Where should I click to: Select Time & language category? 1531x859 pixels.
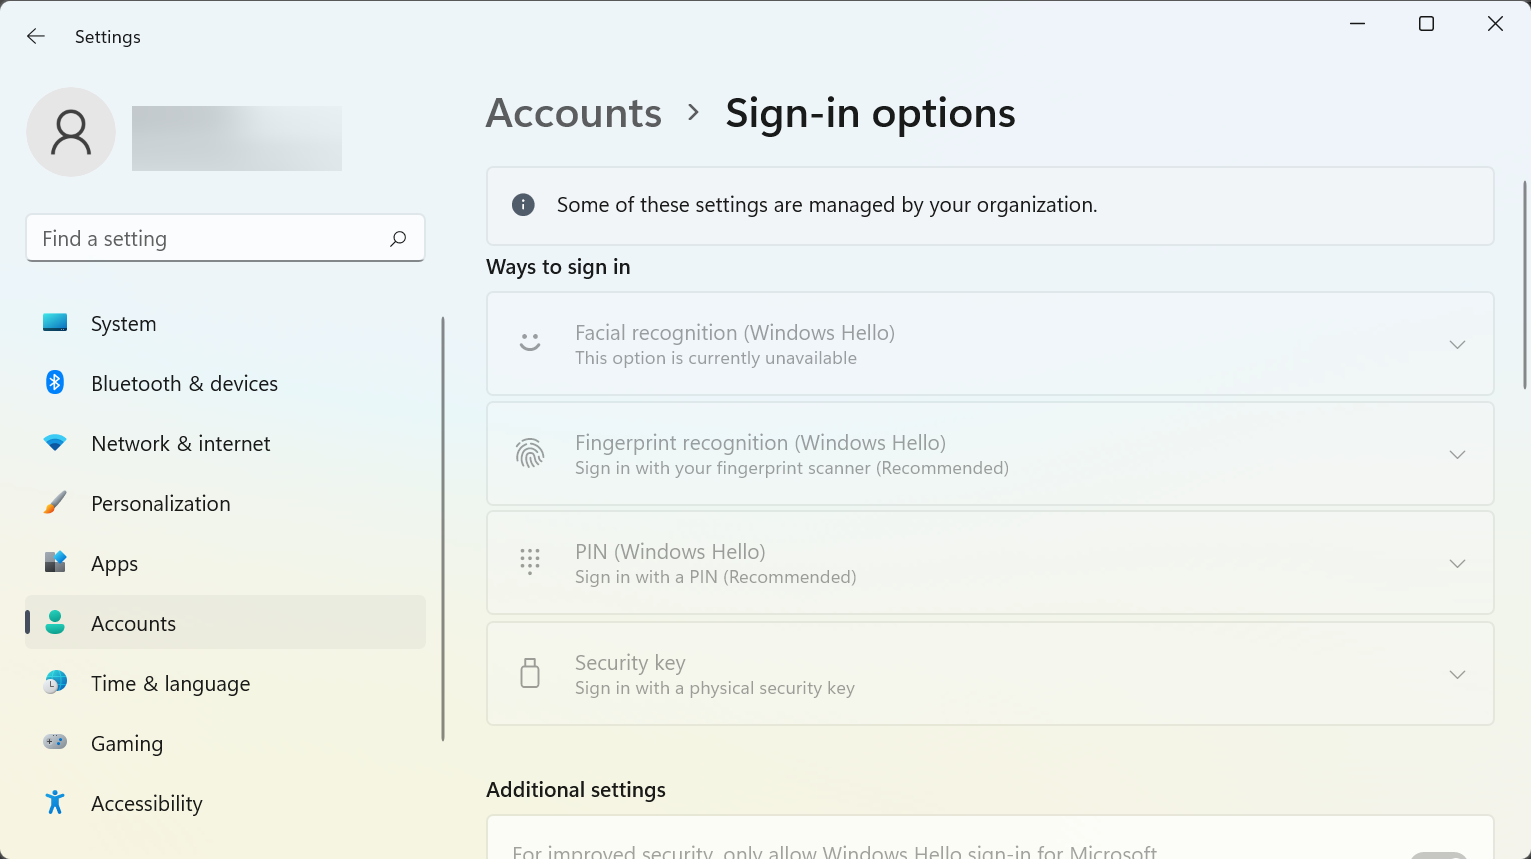click(x=226, y=683)
